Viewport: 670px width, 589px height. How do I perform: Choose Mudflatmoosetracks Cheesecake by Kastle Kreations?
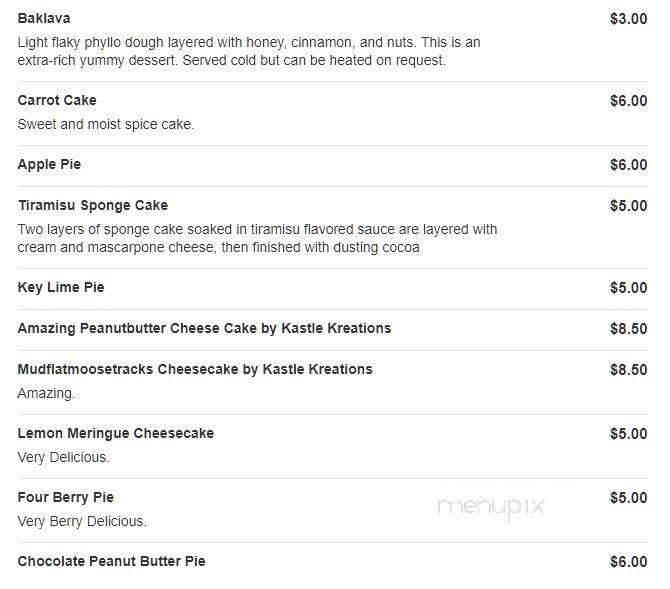(x=195, y=370)
